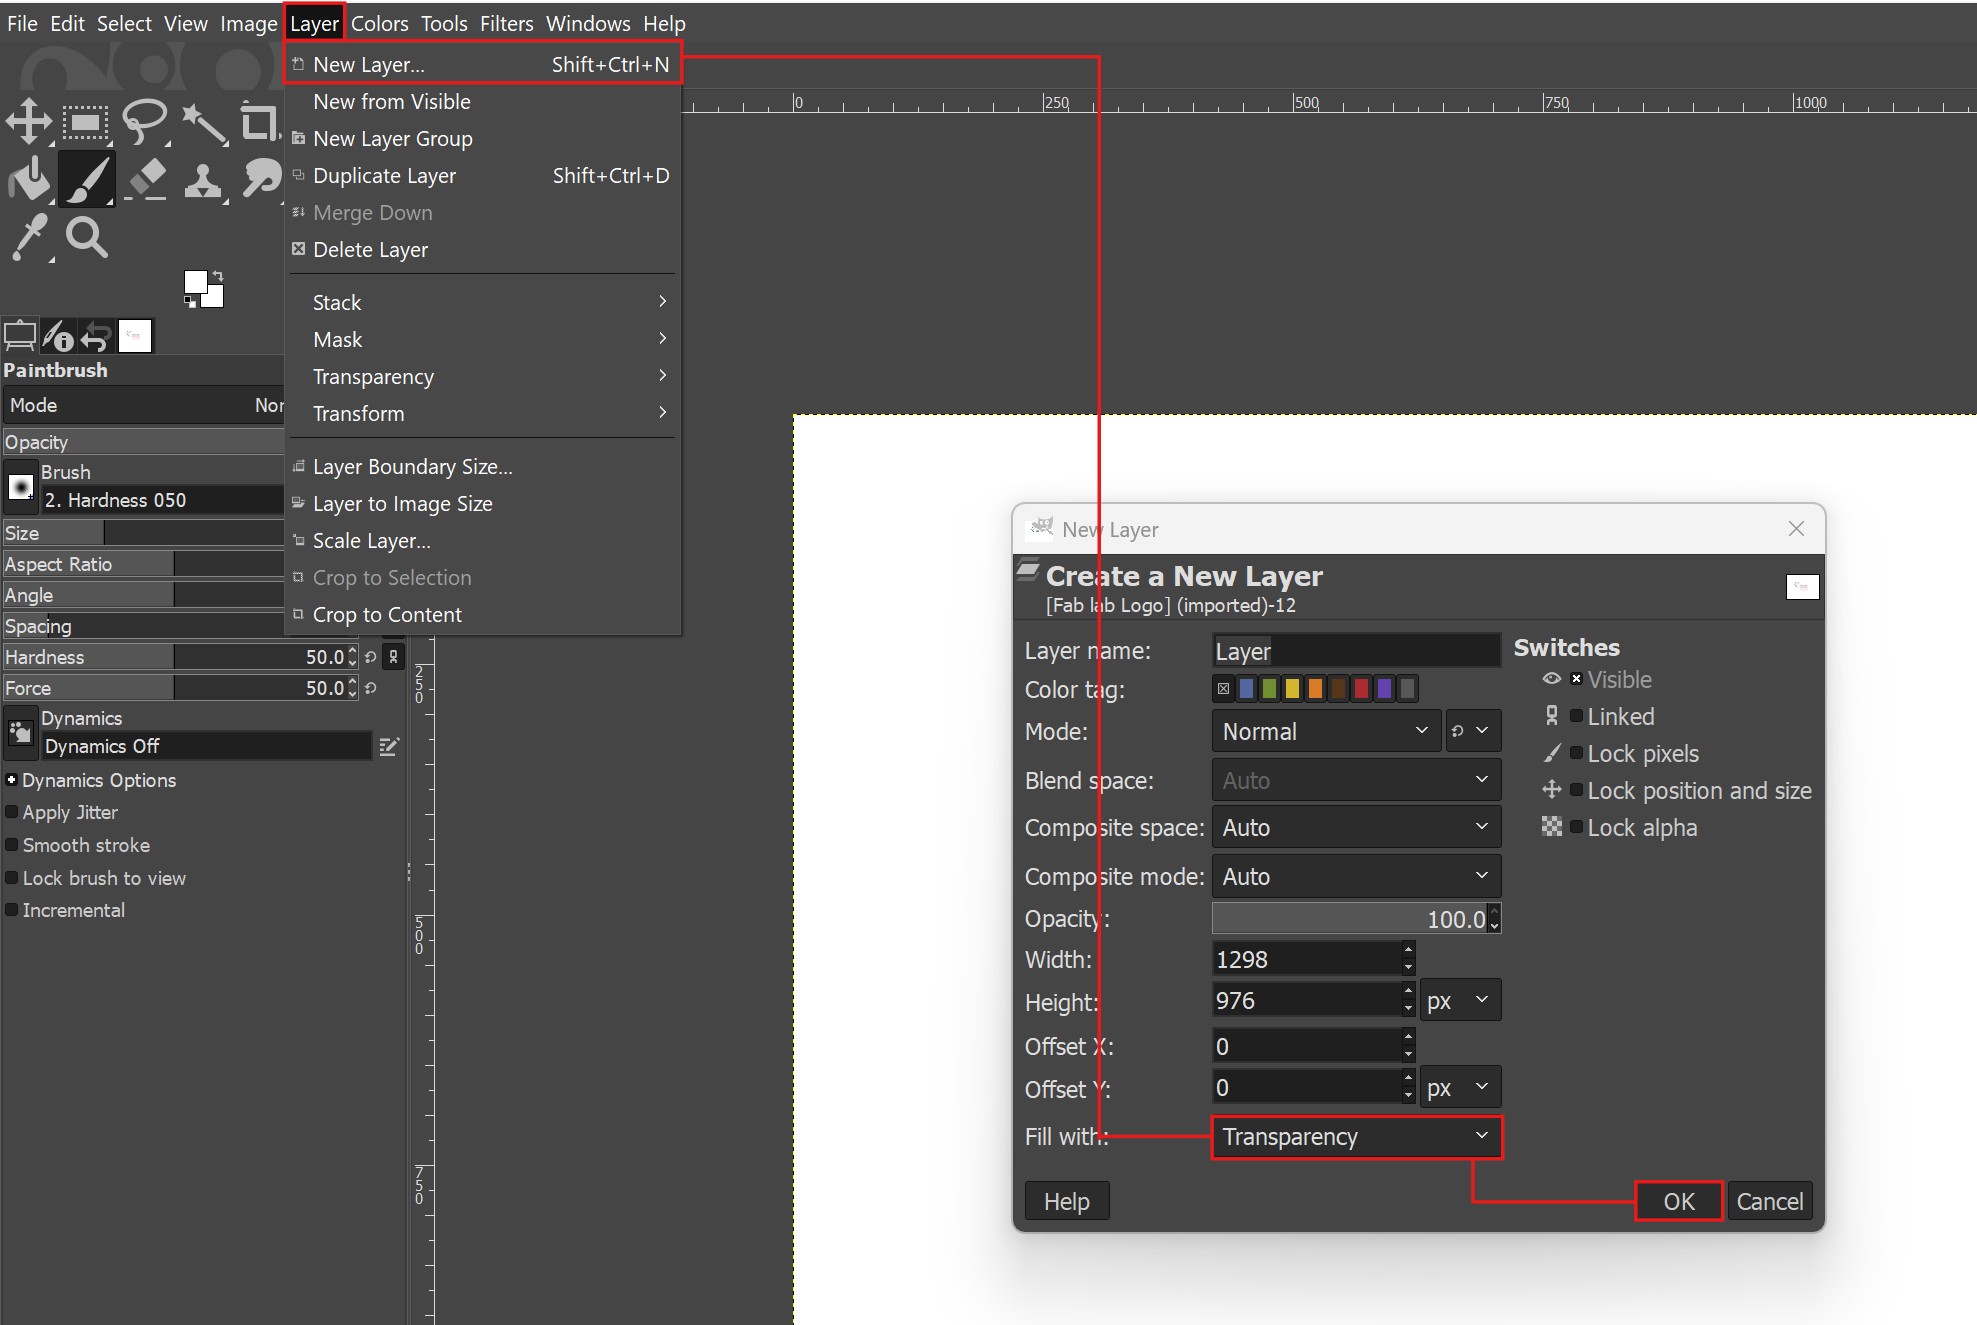The height and width of the screenshot is (1325, 1977).
Task: Select the Smudge tool
Action: click(261, 178)
